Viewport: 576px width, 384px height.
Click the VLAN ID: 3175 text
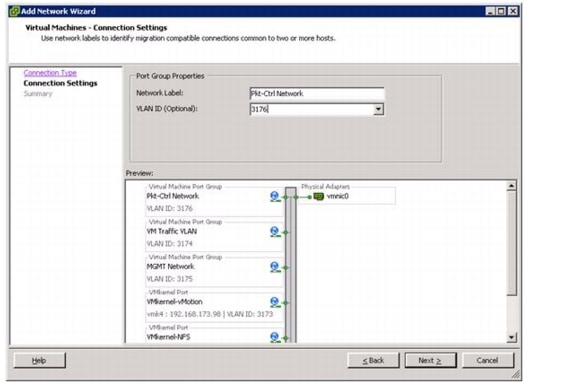tap(170, 279)
